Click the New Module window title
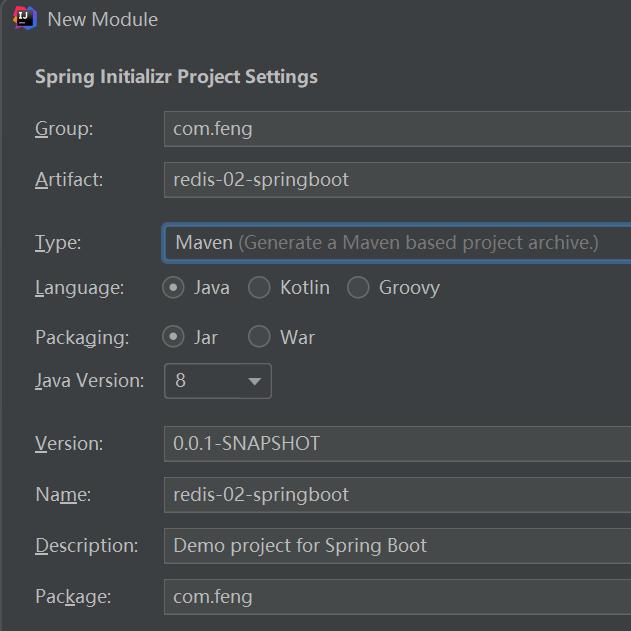 (102, 19)
